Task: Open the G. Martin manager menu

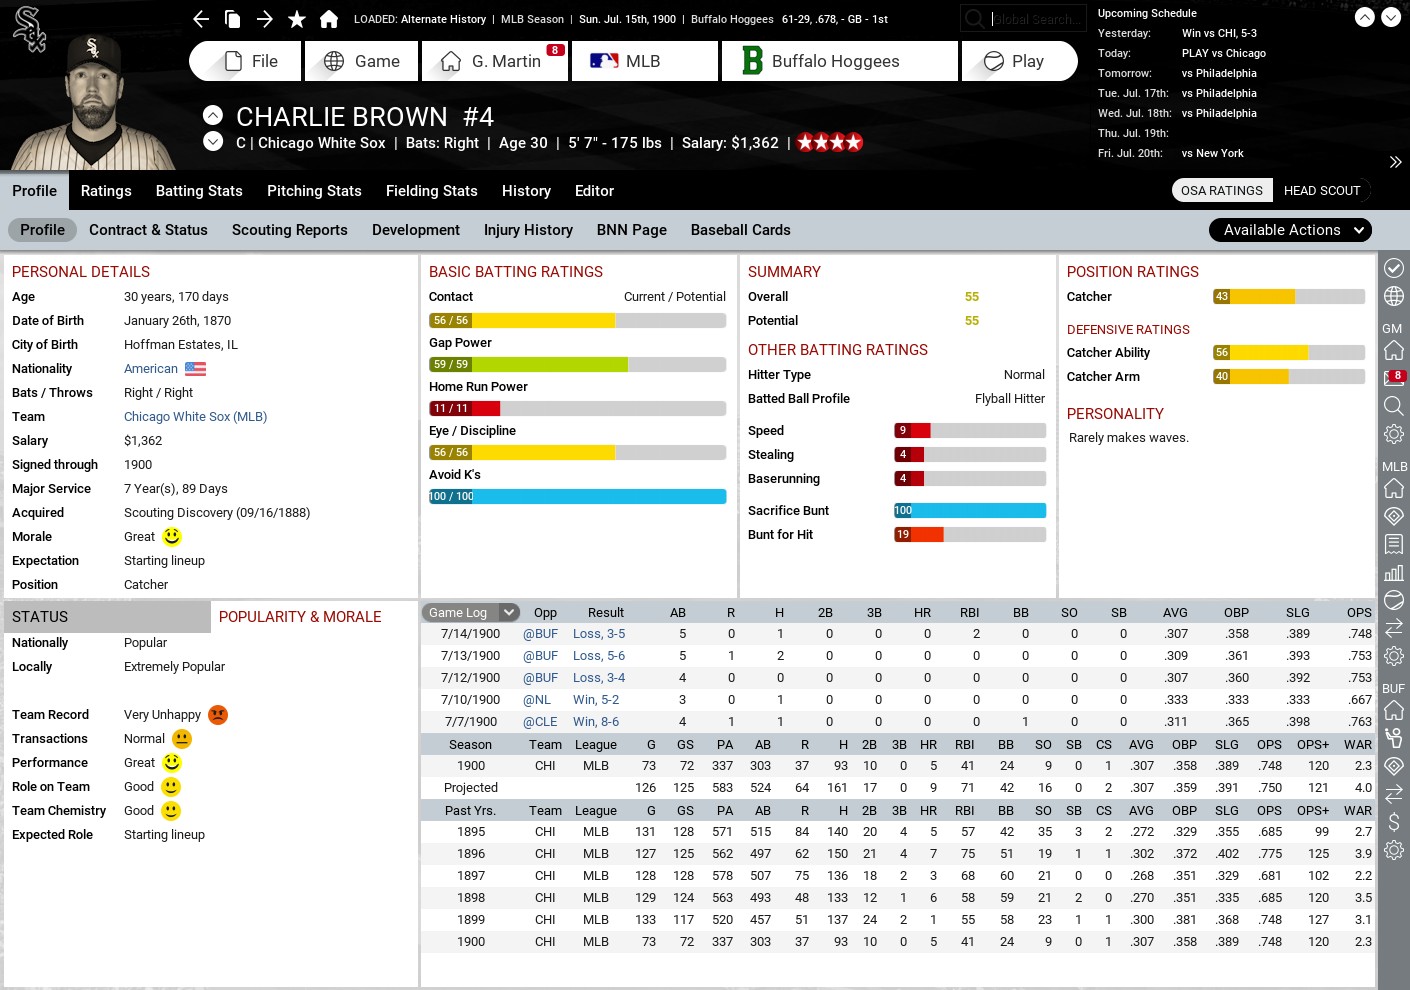Action: (495, 61)
